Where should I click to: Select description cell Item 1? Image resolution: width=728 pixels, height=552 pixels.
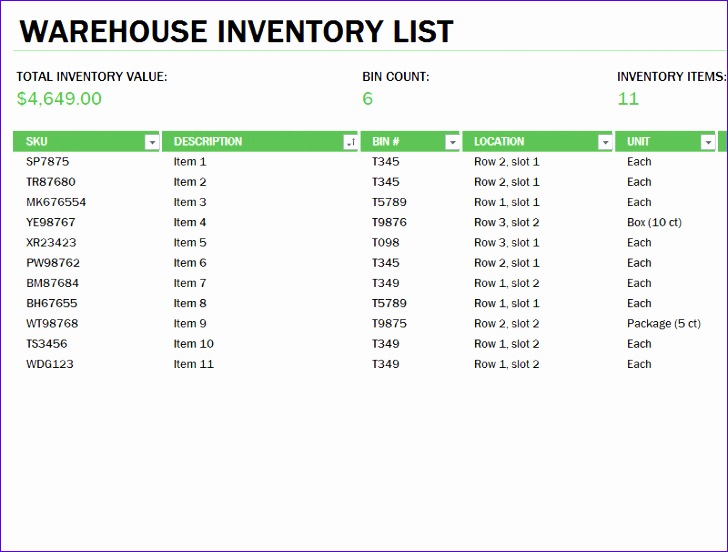point(190,162)
